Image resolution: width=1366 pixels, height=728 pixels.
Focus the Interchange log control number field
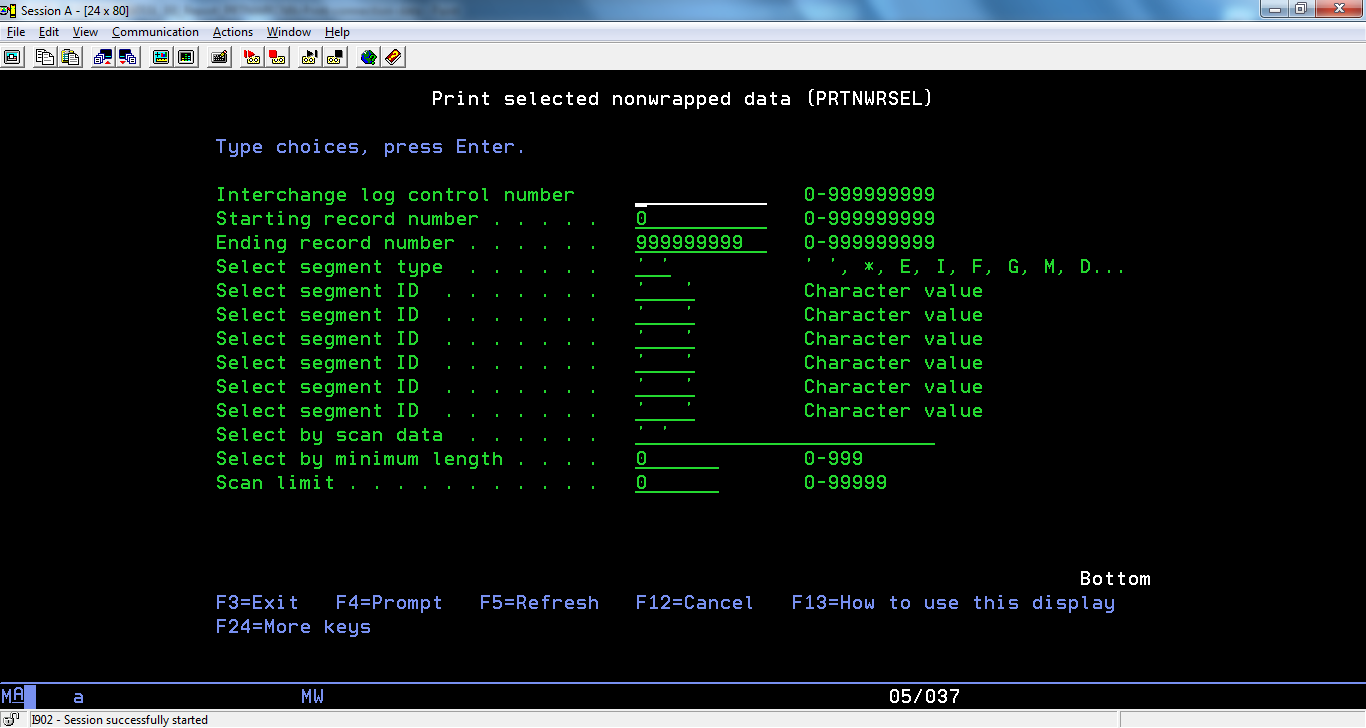pos(701,195)
